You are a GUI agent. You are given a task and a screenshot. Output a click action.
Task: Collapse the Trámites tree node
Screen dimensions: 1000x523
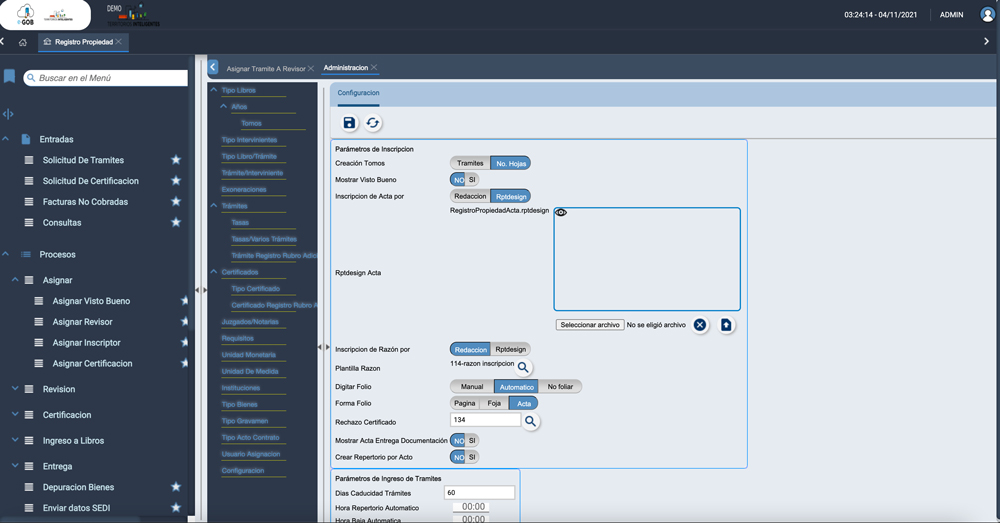[214, 206]
